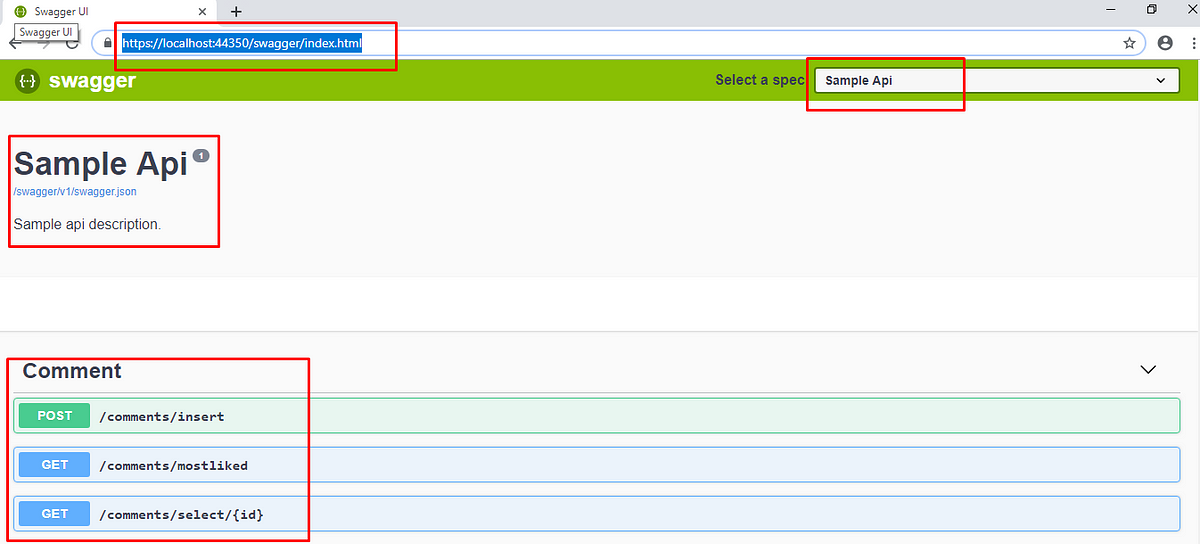This screenshot has width=1200, height=544.
Task: Click the Sample api description text
Action: pos(87,224)
